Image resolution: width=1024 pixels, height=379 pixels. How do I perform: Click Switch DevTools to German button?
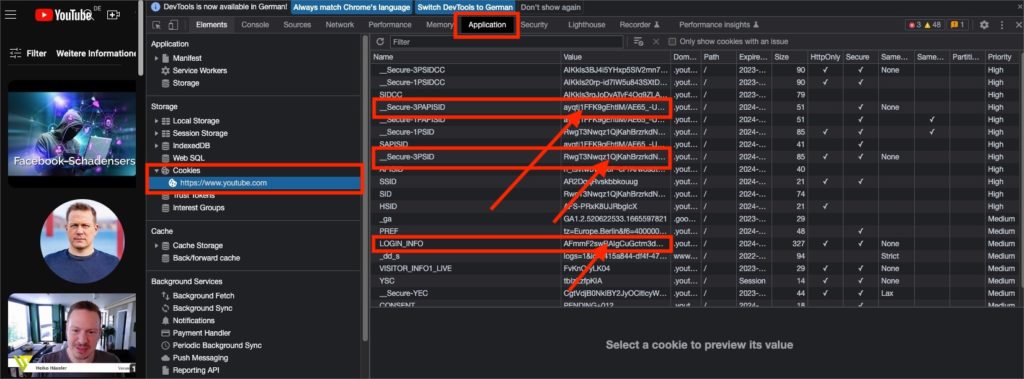point(465,7)
